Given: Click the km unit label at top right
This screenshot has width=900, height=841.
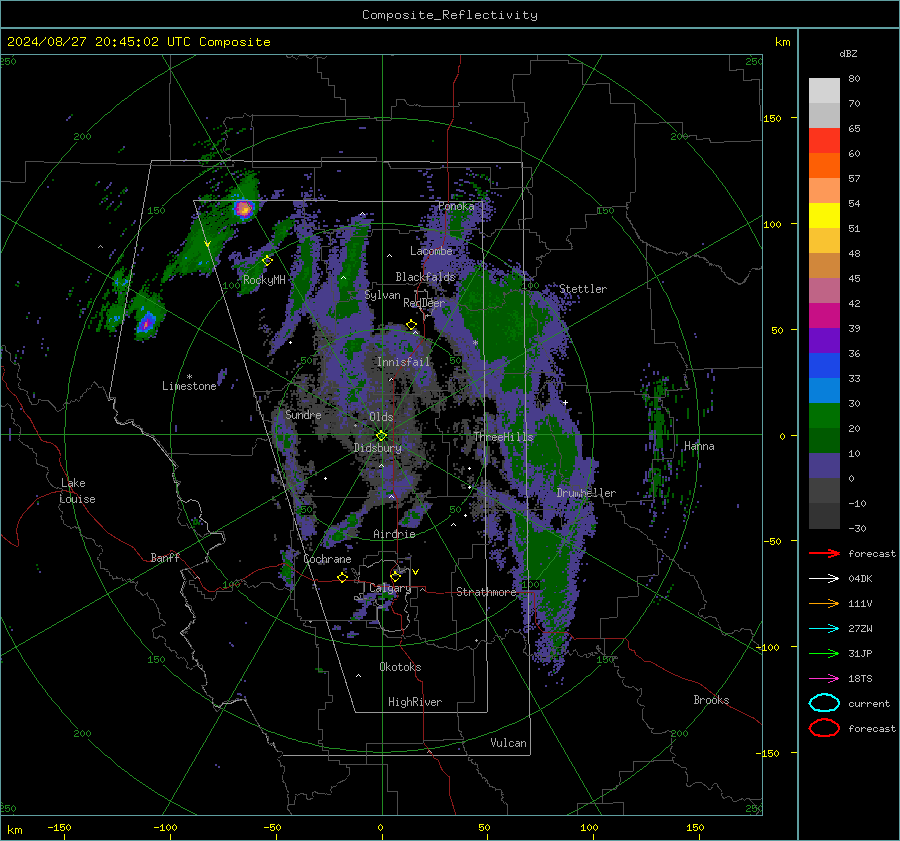Looking at the screenshot, I should [782, 42].
